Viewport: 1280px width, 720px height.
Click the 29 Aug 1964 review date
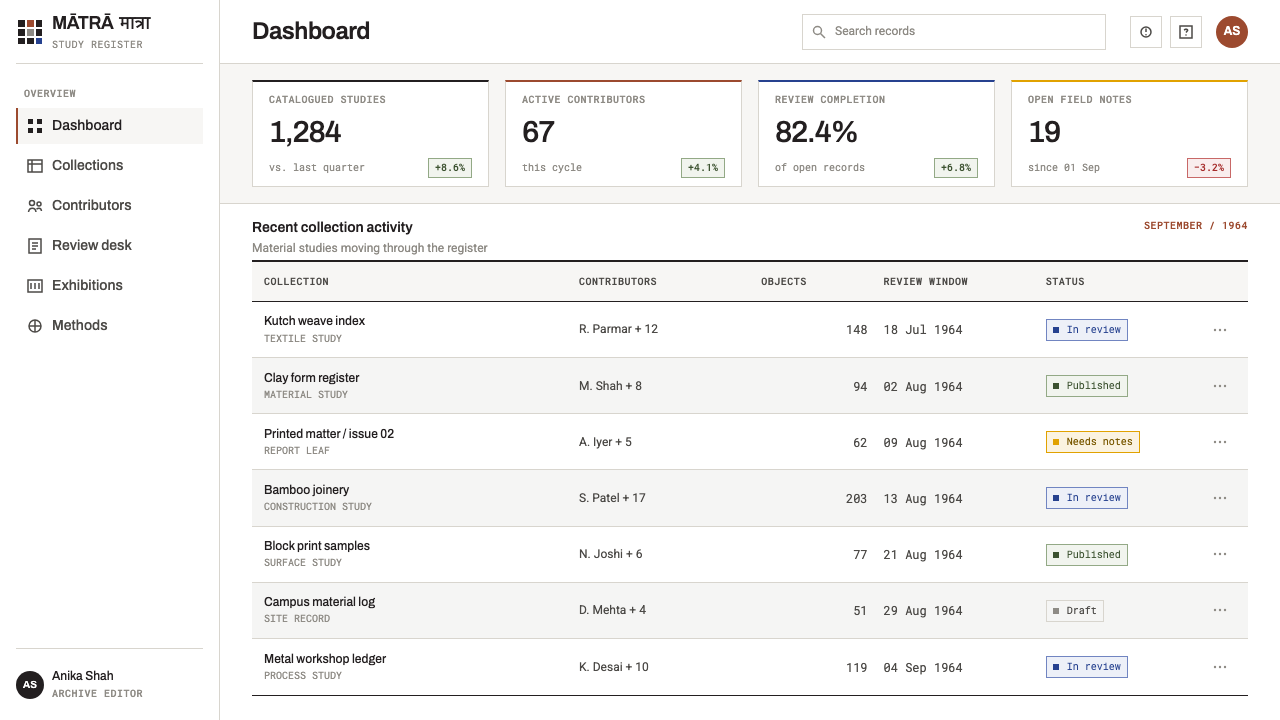coord(923,611)
